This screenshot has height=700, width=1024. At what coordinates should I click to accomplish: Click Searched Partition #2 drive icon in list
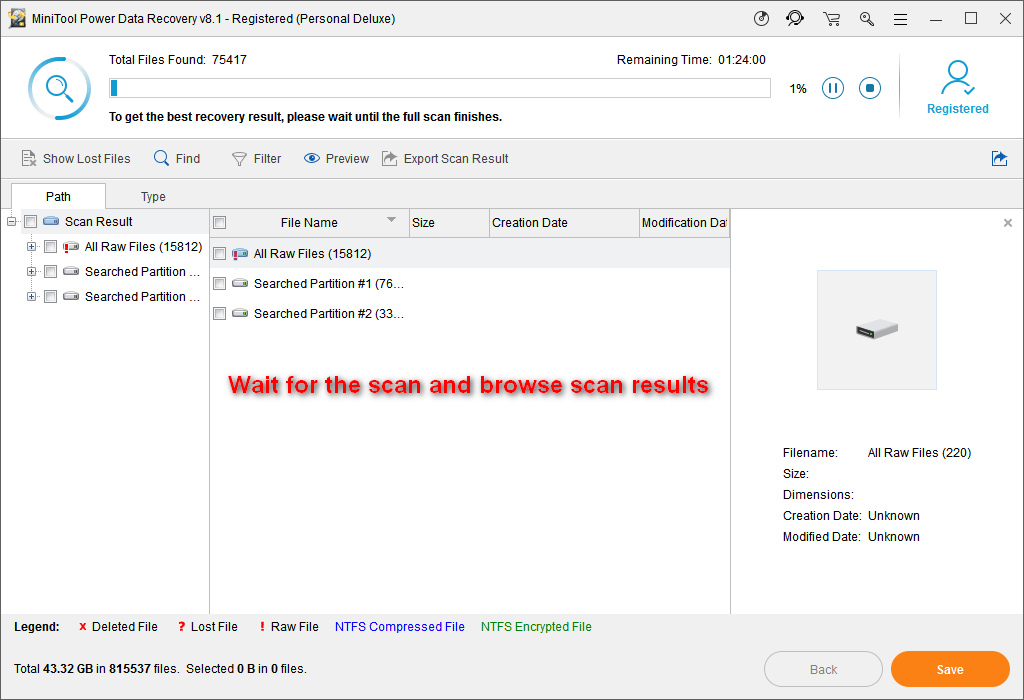click(240, 313)
